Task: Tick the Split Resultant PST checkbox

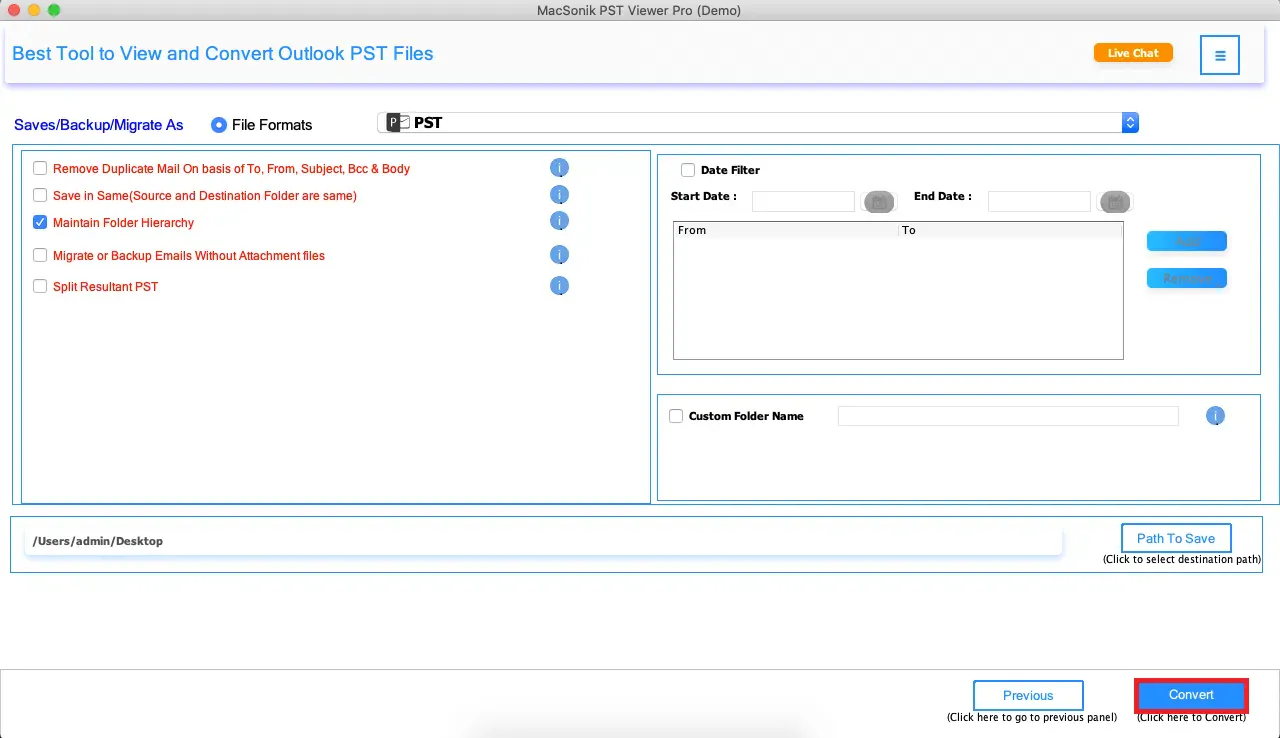Action: [40, 286]
